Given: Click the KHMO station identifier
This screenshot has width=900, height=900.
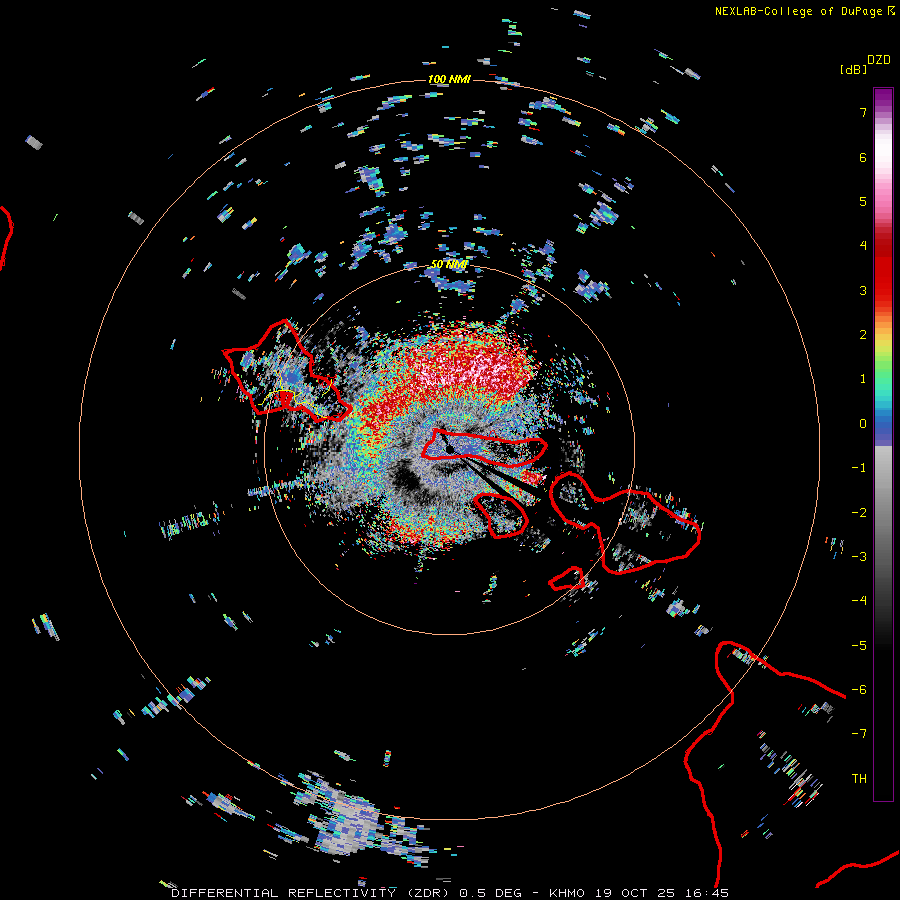Looking at the screenshot, I should click(x=567, y=893).
